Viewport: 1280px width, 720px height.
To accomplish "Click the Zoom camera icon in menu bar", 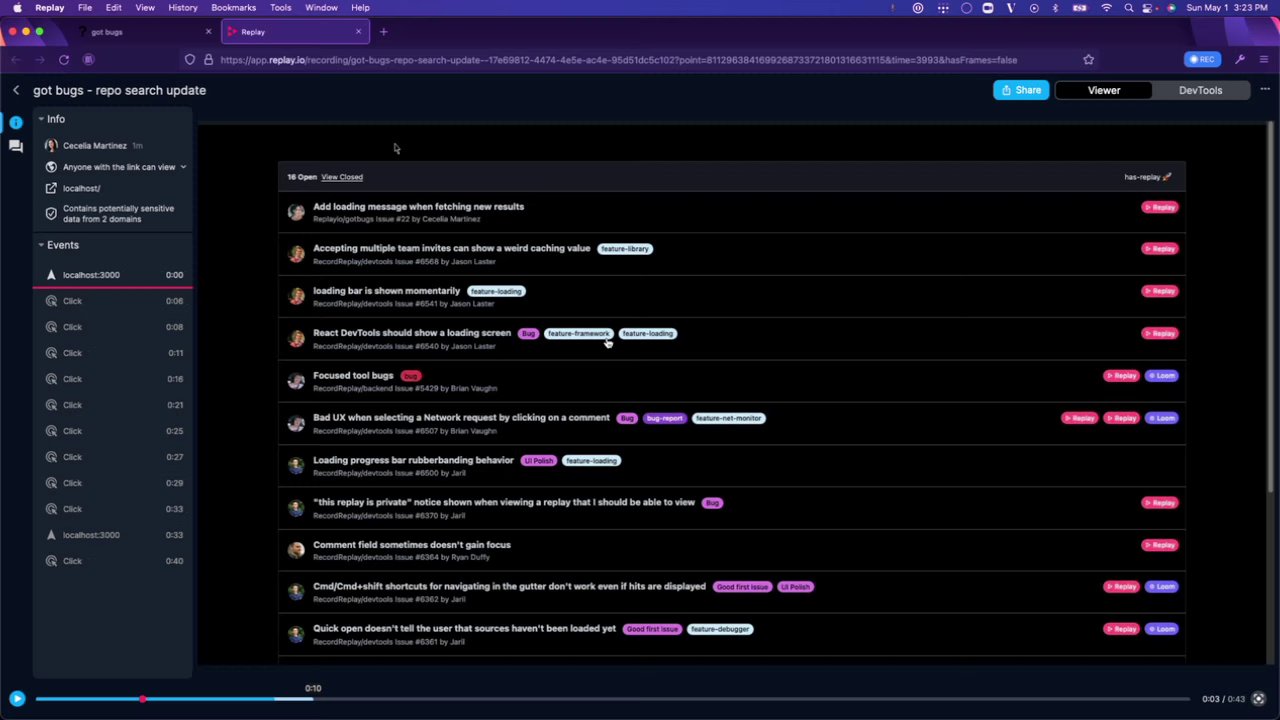I will (988, 8).
